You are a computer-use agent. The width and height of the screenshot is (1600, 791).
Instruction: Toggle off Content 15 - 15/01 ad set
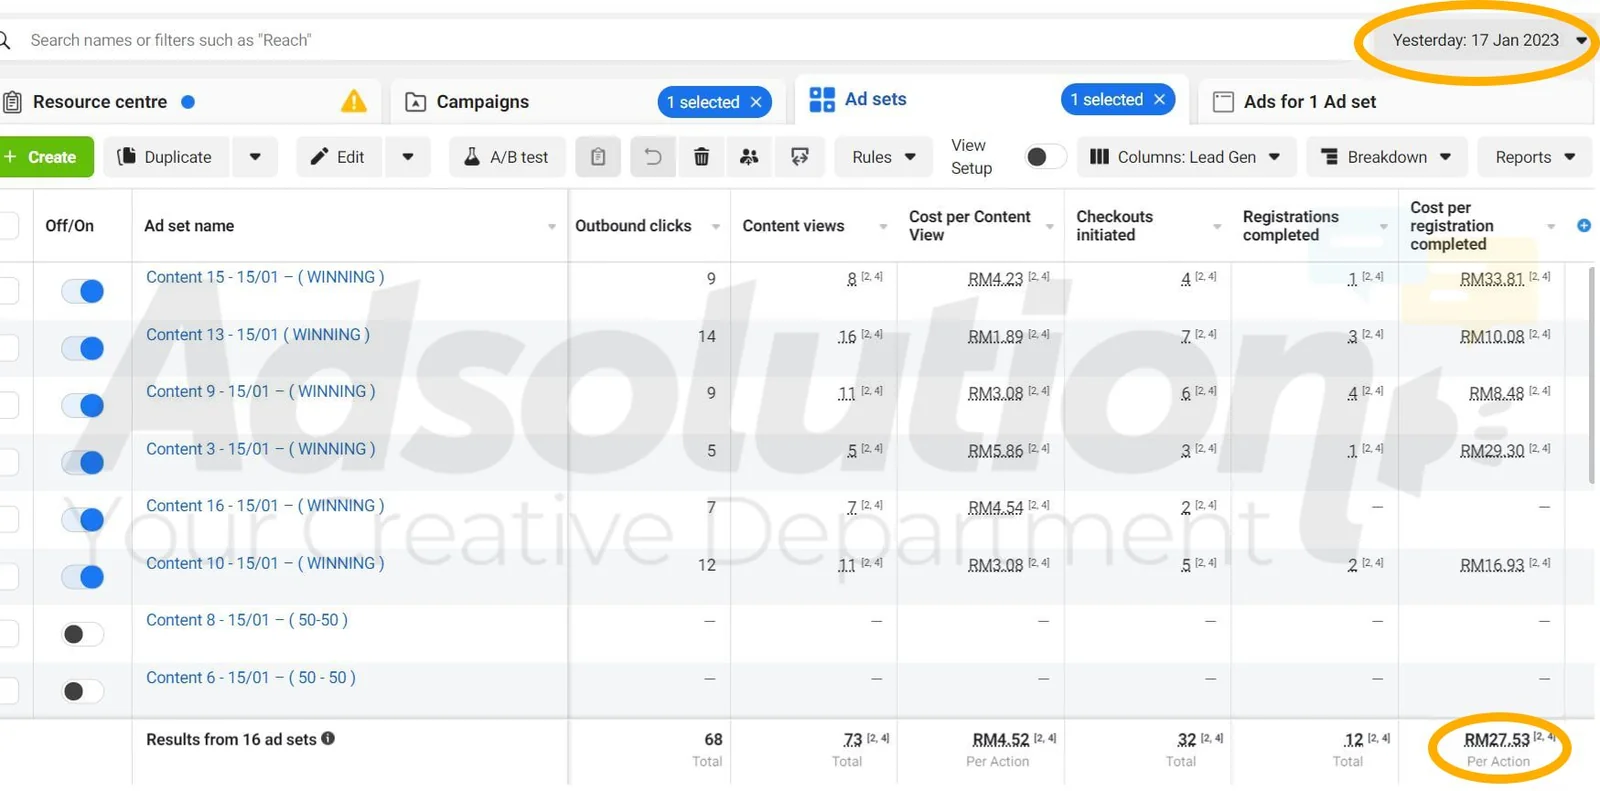point(83,291)
